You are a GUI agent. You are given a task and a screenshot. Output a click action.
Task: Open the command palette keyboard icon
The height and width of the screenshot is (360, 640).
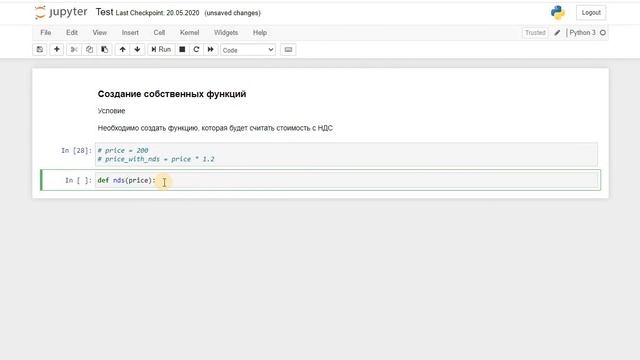click(288, 50)
